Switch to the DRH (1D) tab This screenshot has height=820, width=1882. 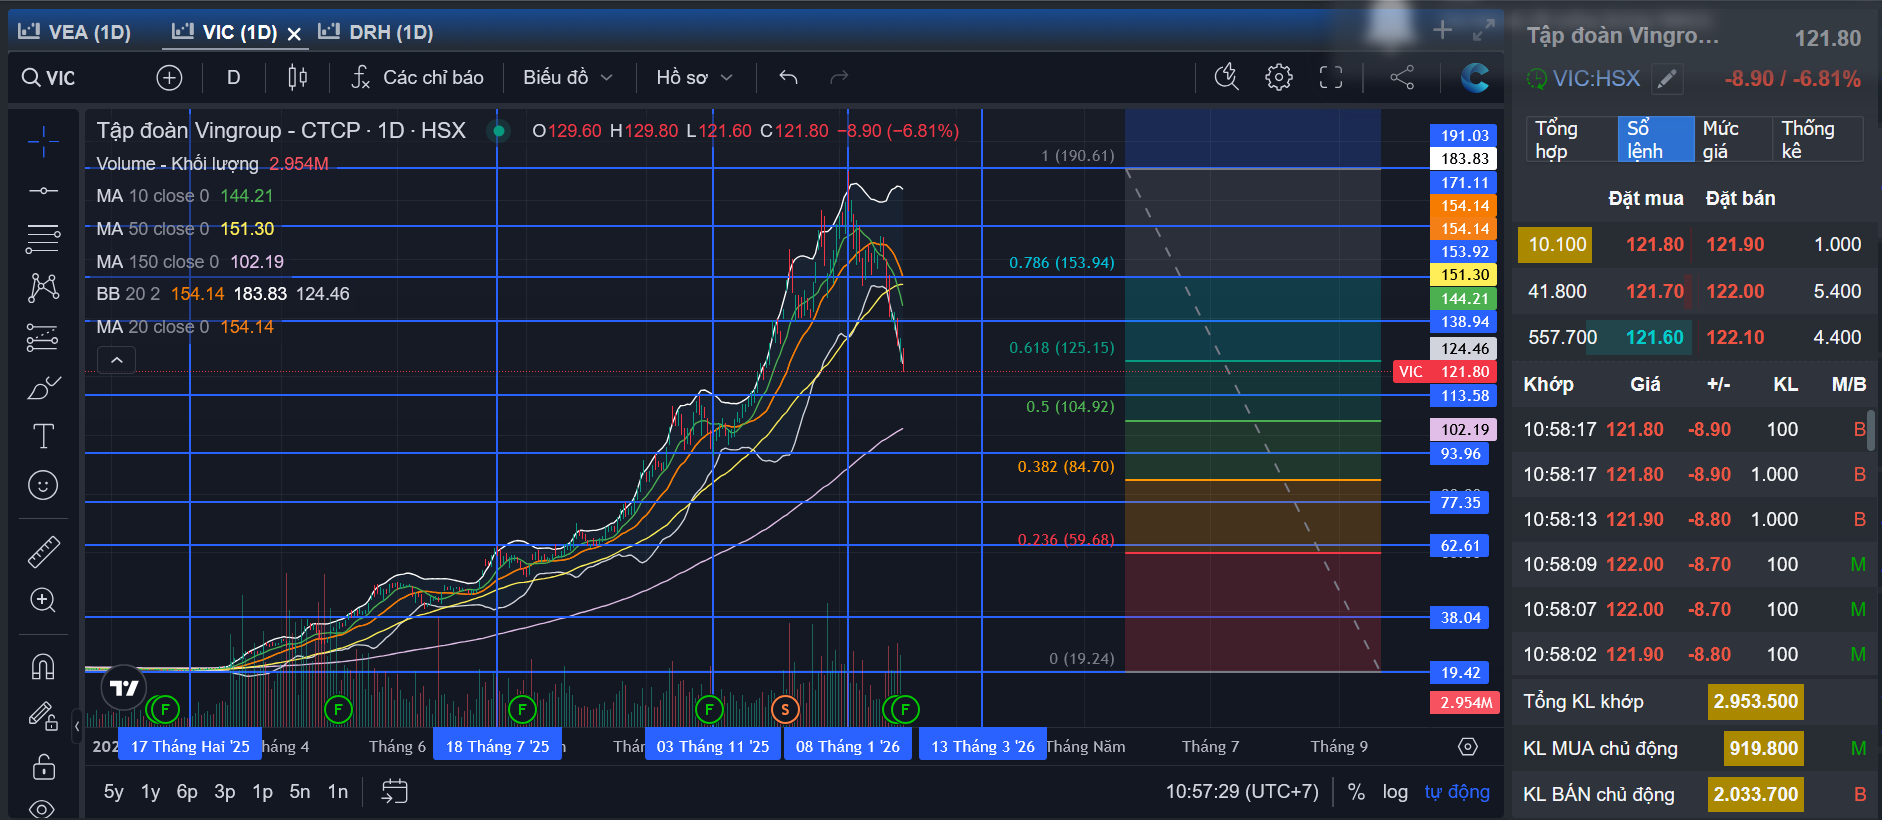376,32
